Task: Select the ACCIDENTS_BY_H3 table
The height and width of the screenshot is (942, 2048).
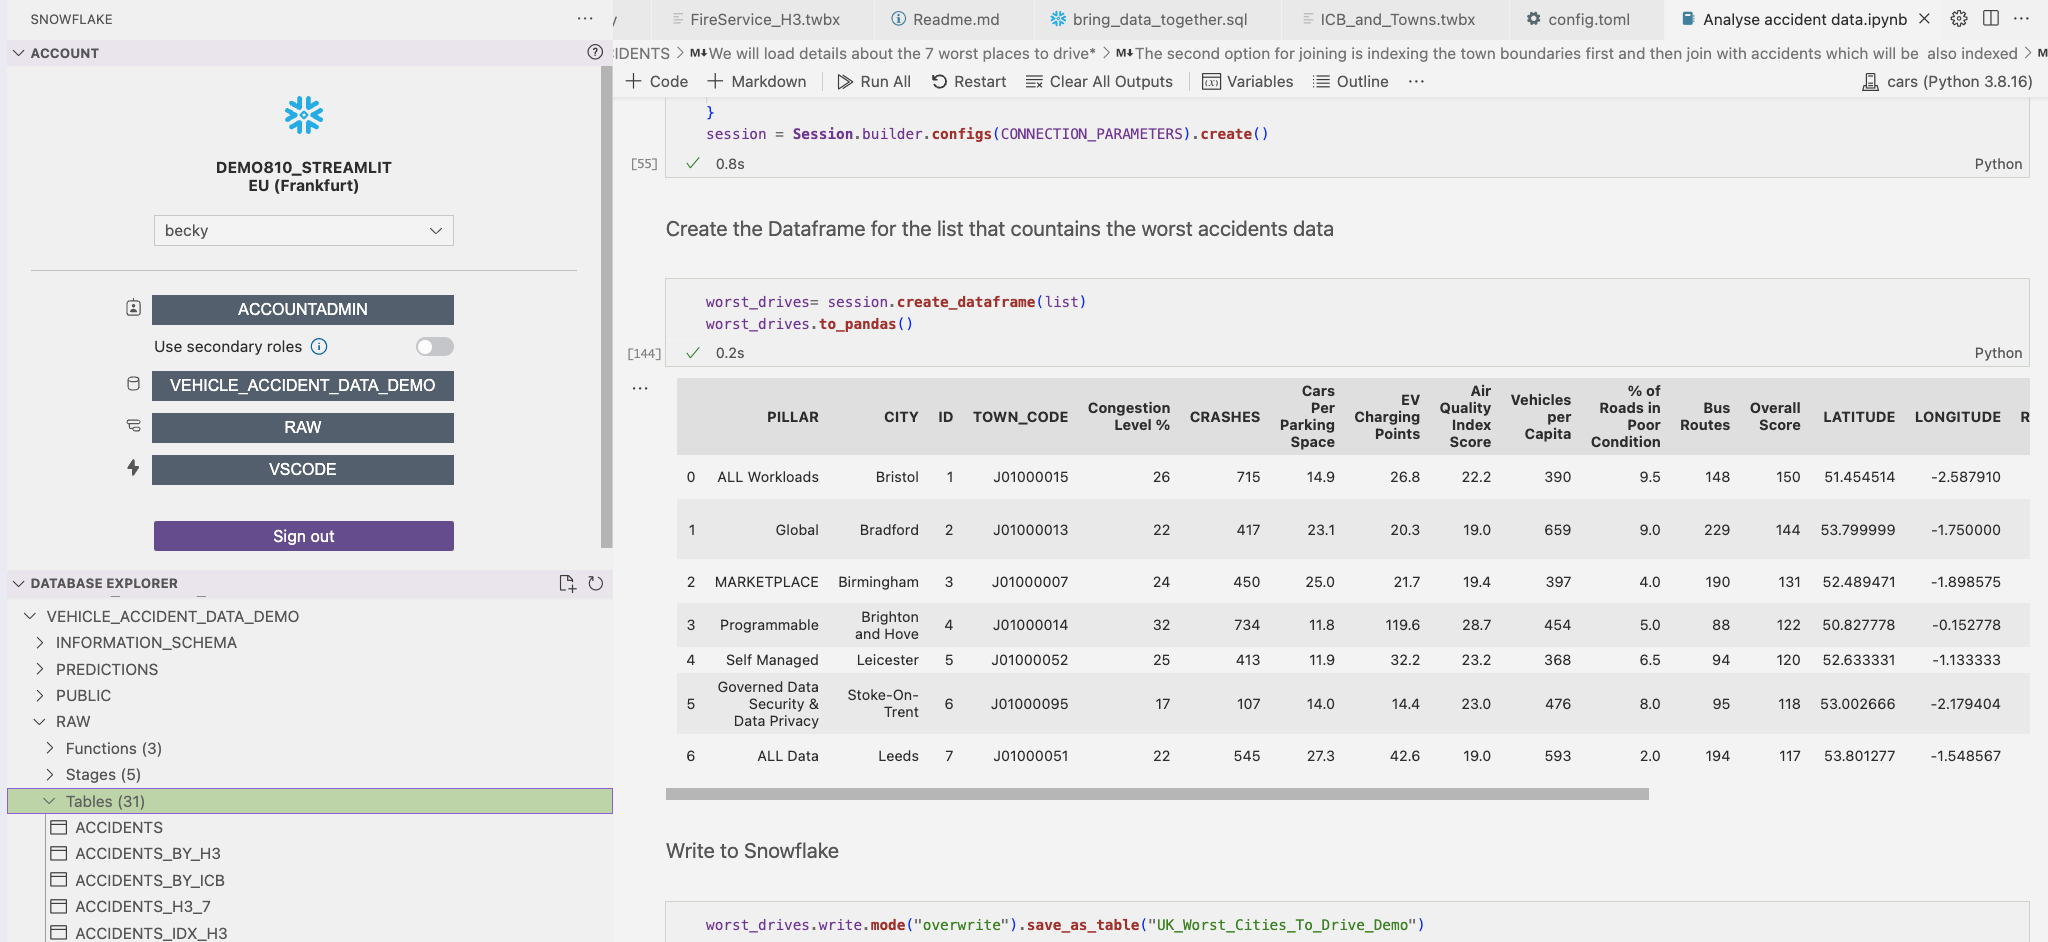Action: [148, 854]
